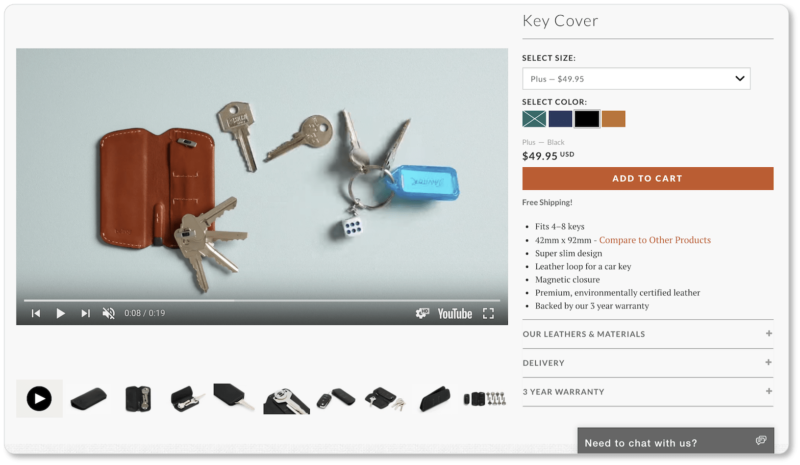The width and height of the screenshot is (800, 465).
Task: Select the sold-out teal color swatch
Action: [534, 119]
